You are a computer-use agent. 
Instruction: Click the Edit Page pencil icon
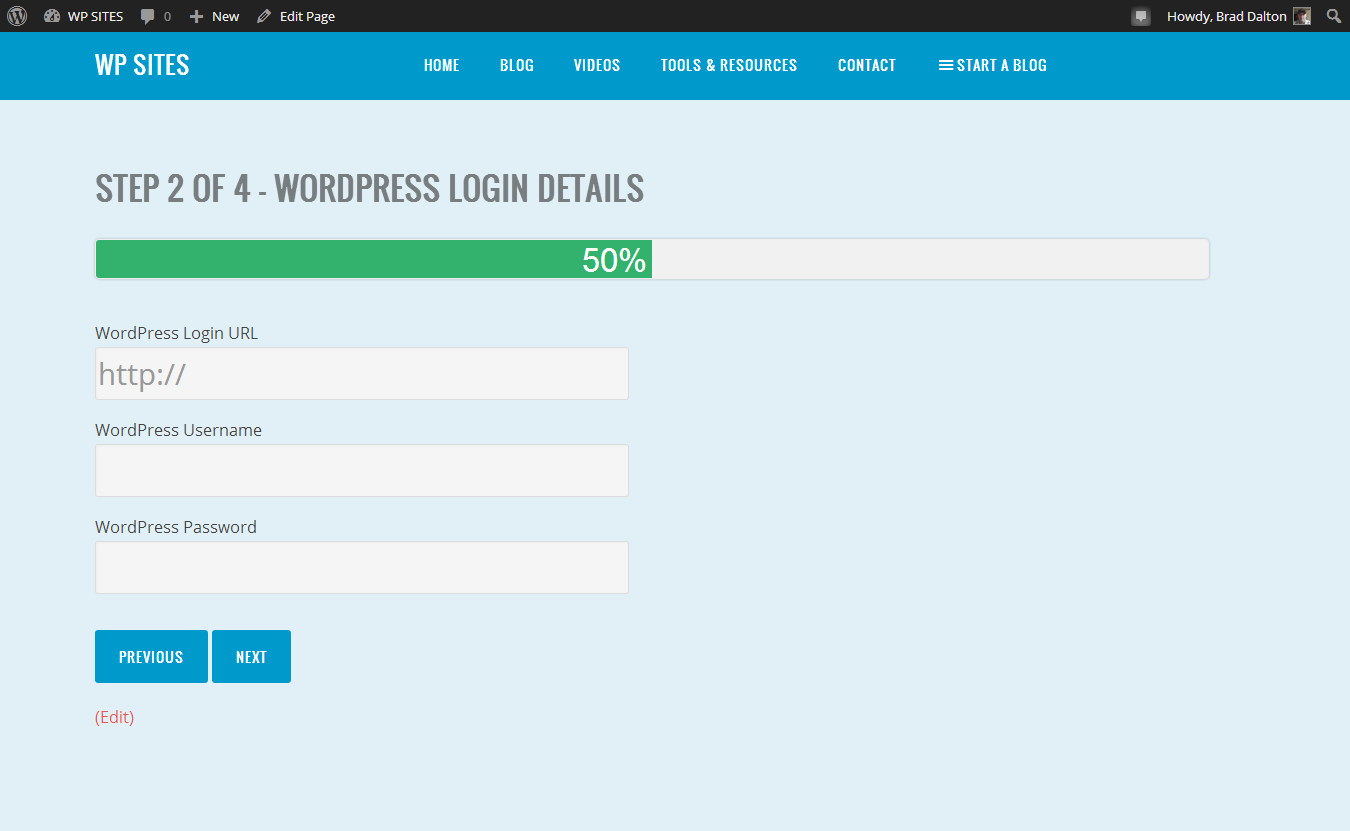[264, 16]
